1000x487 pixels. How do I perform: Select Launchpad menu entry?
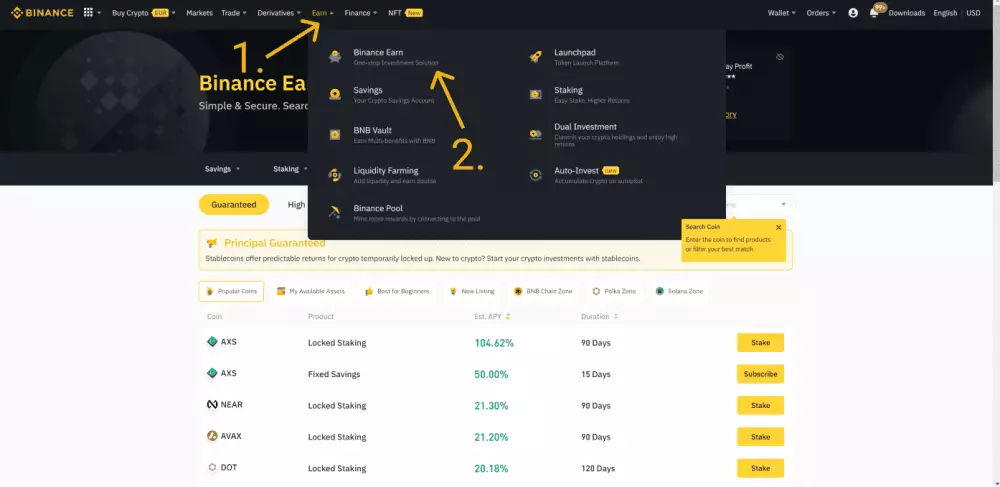pos(575,52)
